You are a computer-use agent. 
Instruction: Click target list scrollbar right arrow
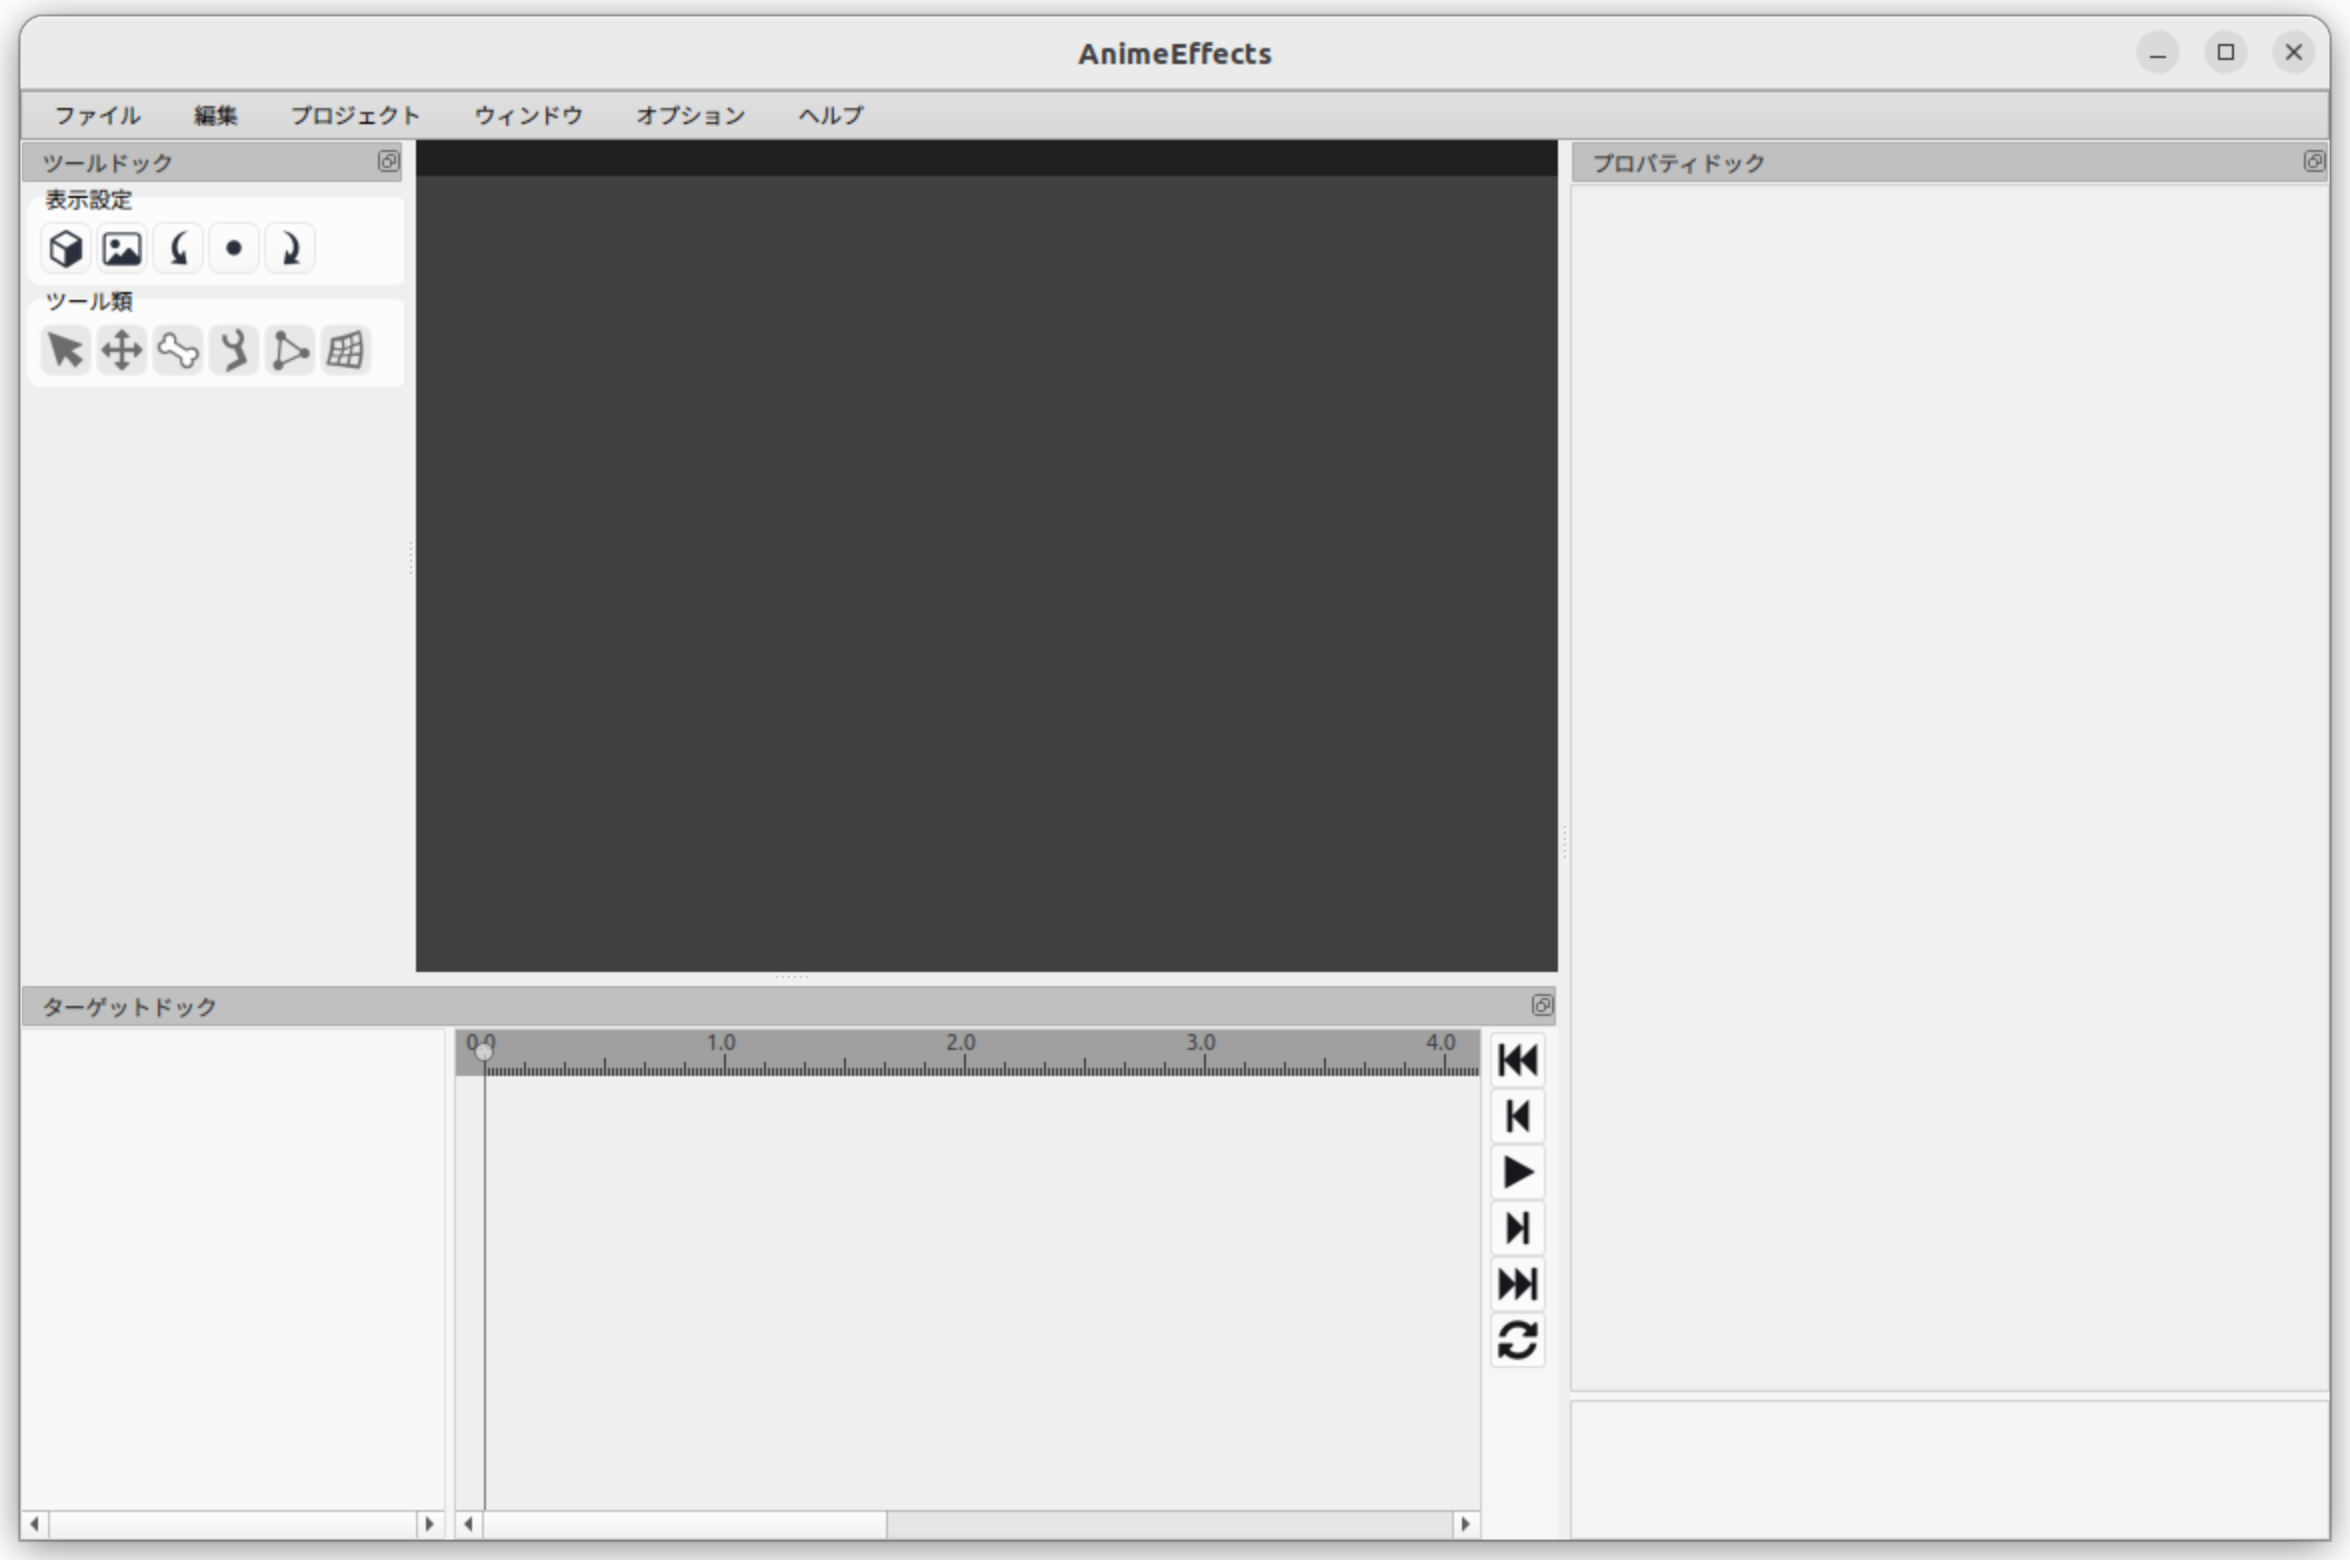pos(429,1524)
